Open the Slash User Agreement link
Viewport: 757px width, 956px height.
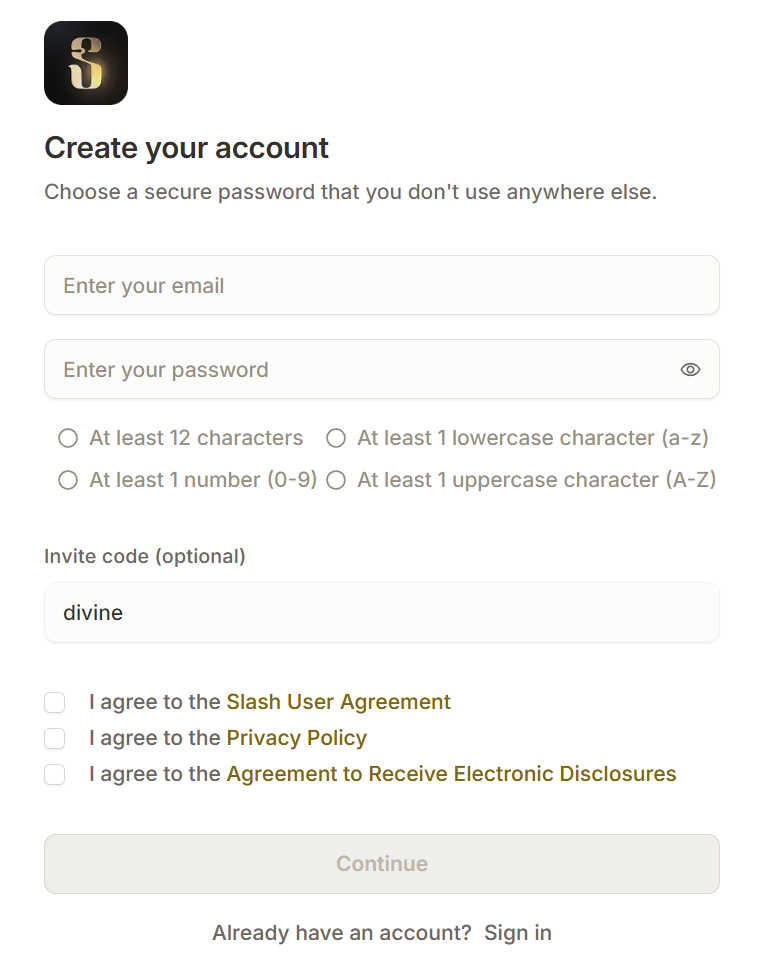point(338,702)
